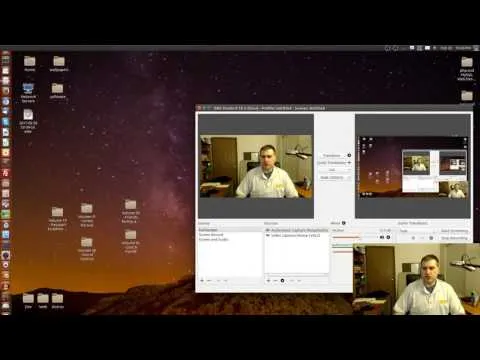The height and width of the screenshot is (360, 480).
Task: Open the Home folder on the desktop
Action: [x=29, y=64]
